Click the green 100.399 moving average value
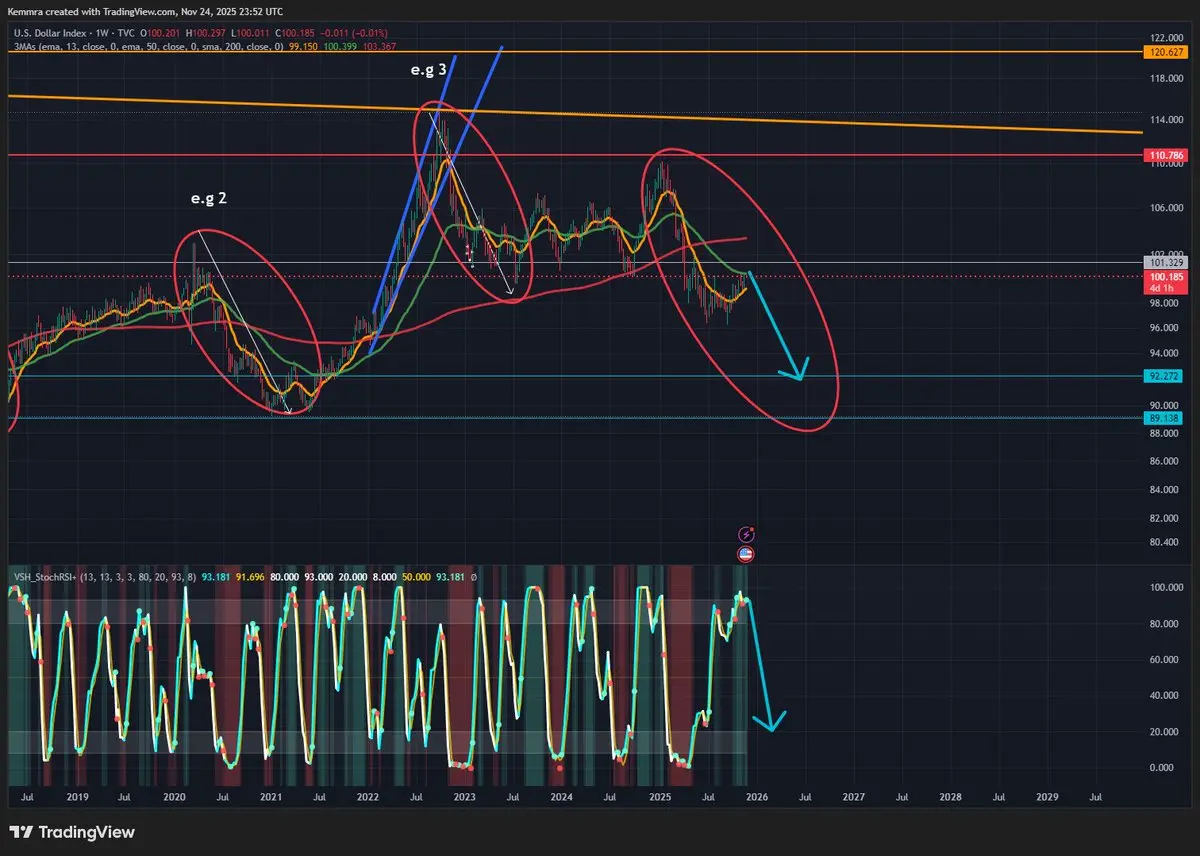The width and height of the screenshot is (1200, 856). tap(340, 46)
